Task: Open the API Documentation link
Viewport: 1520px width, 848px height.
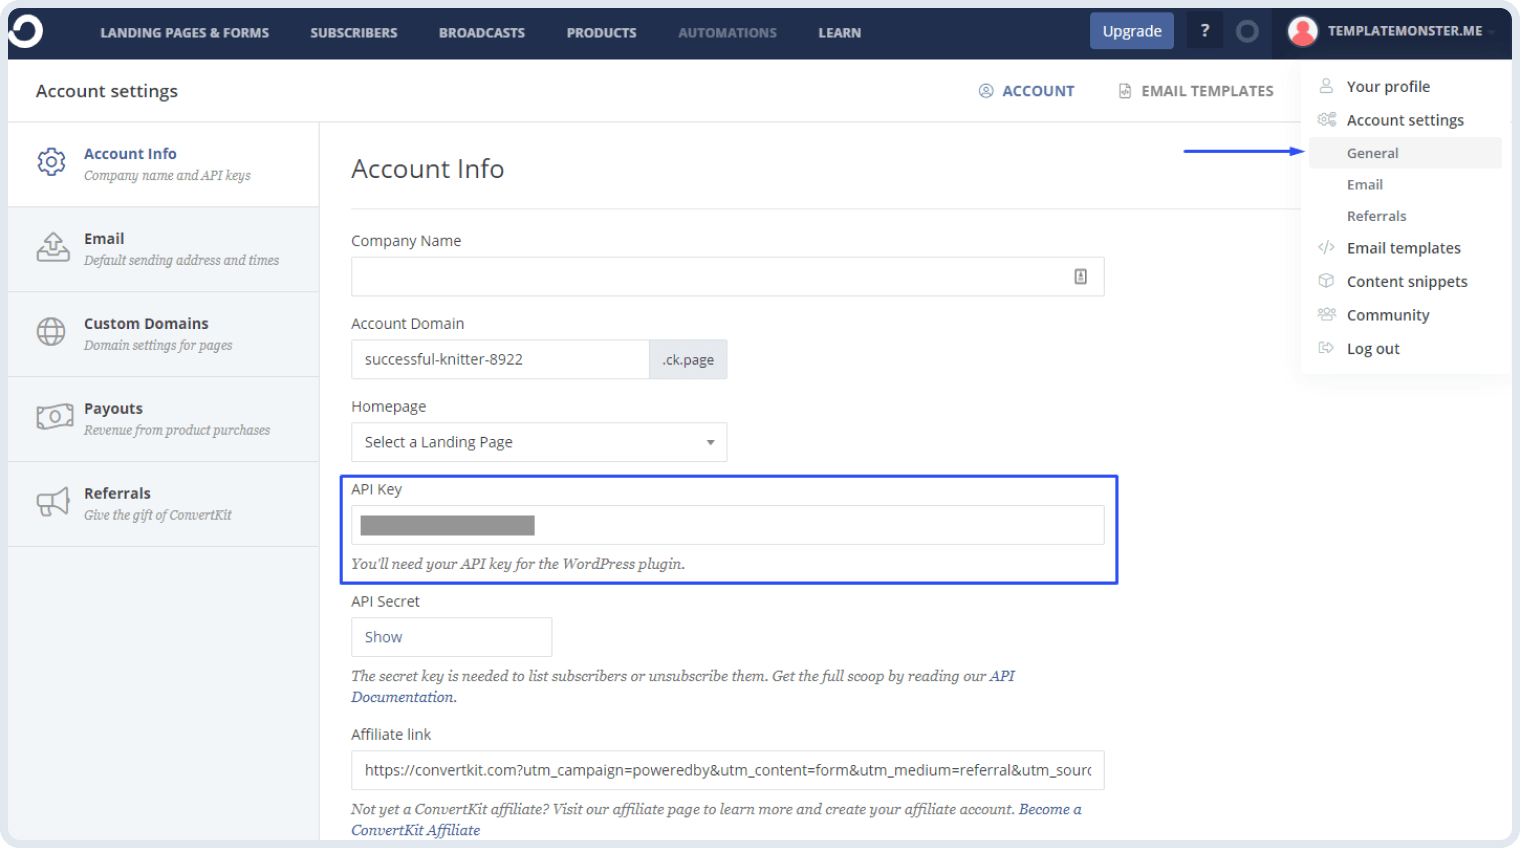Action: coord(1002,675)
